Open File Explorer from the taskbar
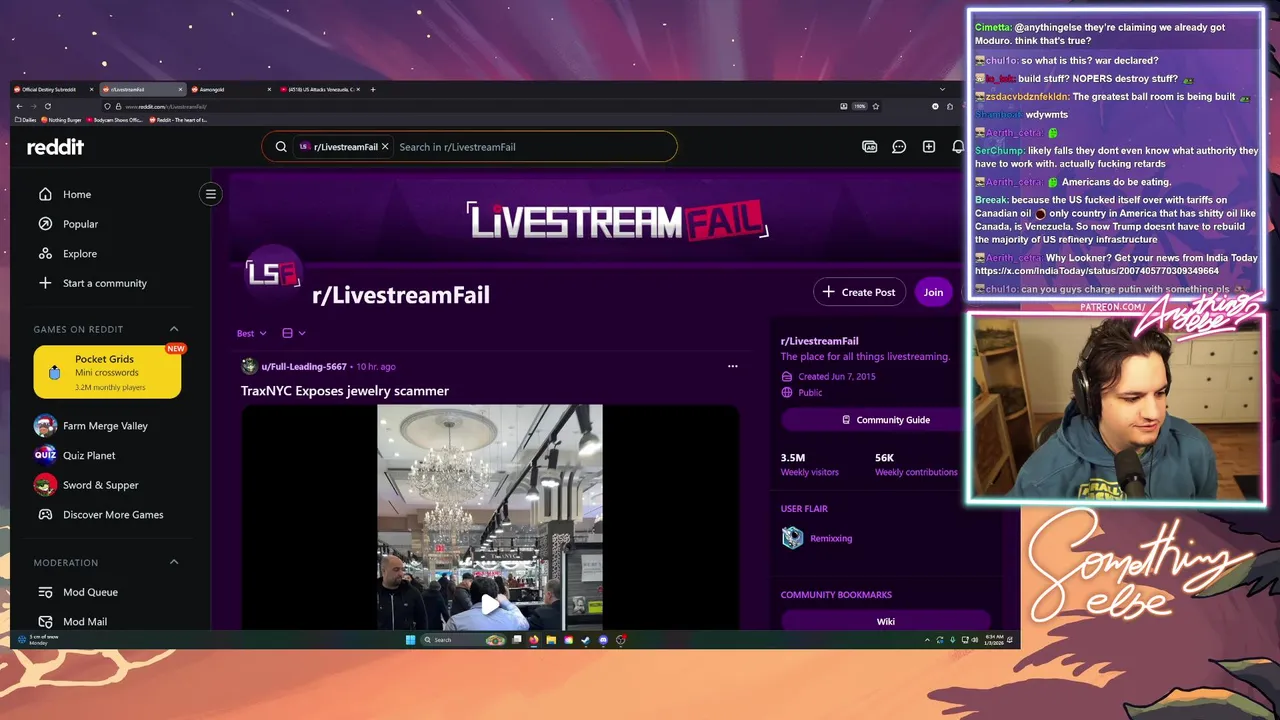Screen dimensions: 1280x720 [551, 640]
